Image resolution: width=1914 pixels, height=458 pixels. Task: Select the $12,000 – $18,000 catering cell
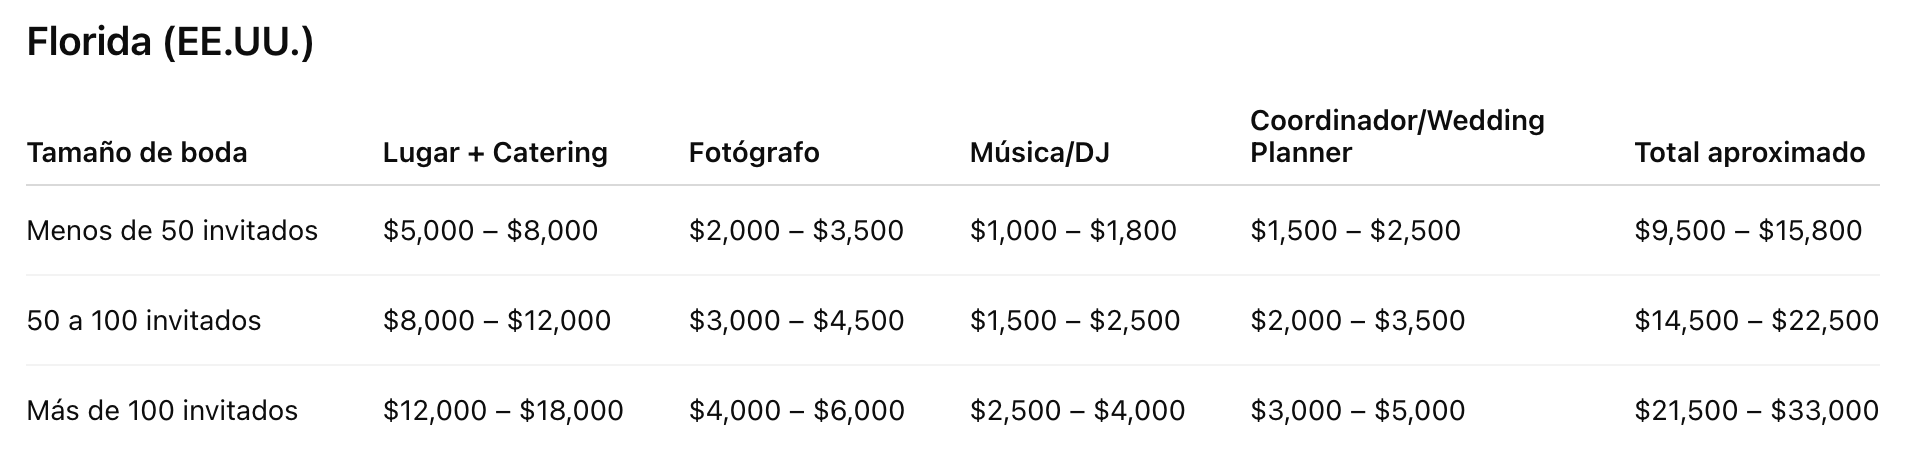click(503, 411)
